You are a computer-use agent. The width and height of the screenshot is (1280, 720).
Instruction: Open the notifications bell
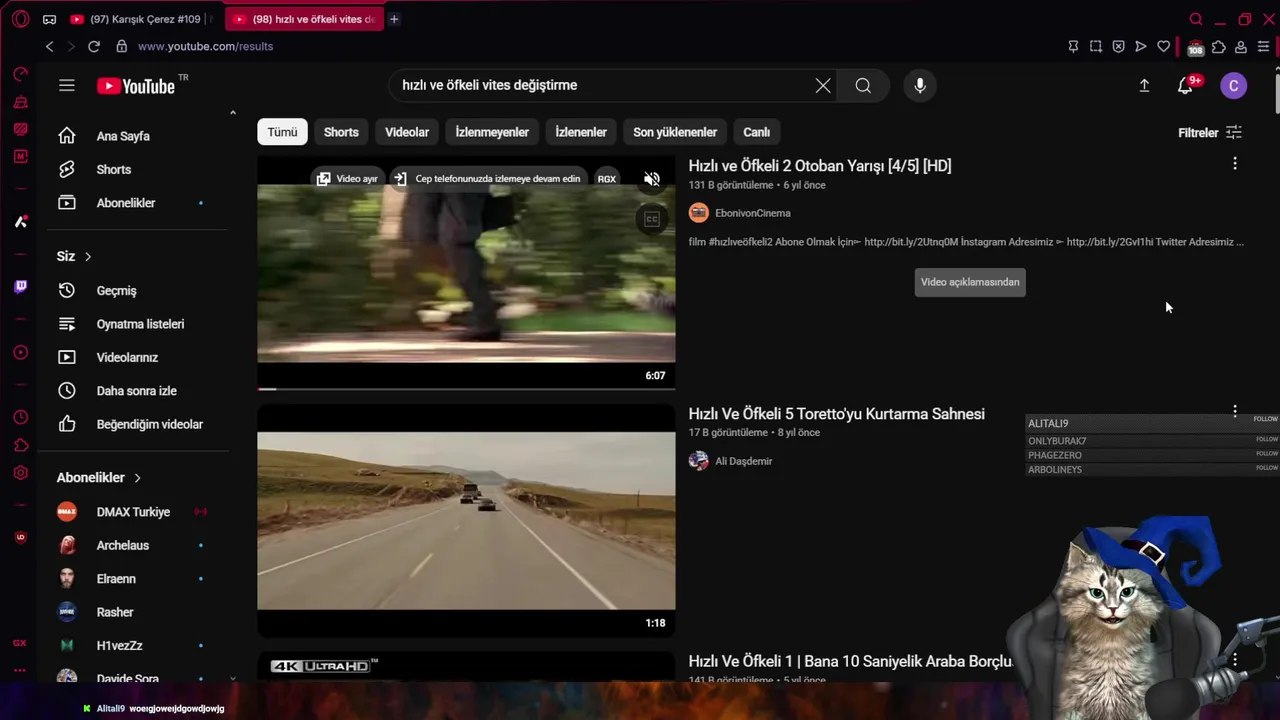coord(1186,86)
